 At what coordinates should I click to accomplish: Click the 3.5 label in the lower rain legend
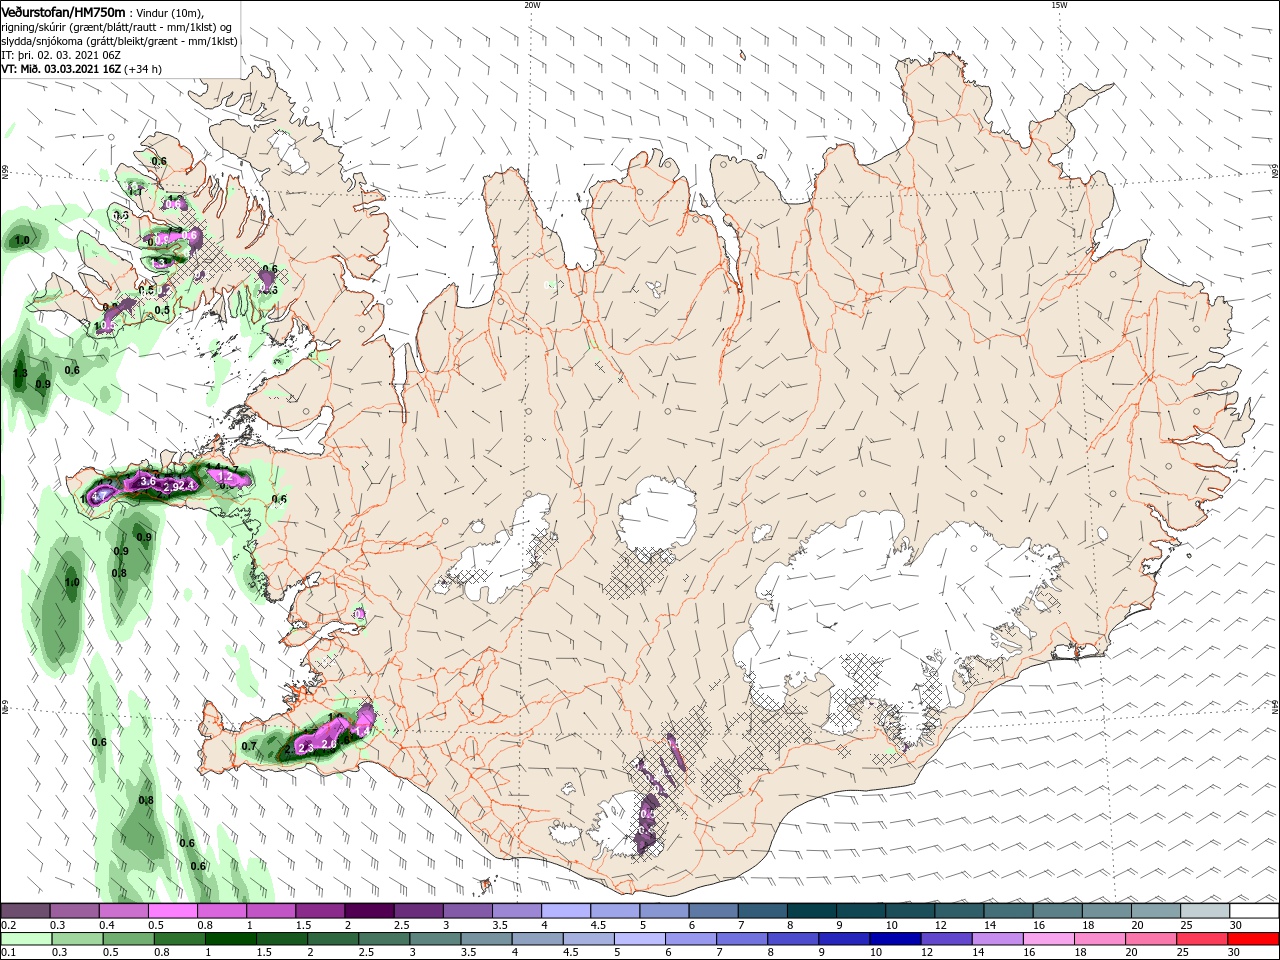point(467,952)
